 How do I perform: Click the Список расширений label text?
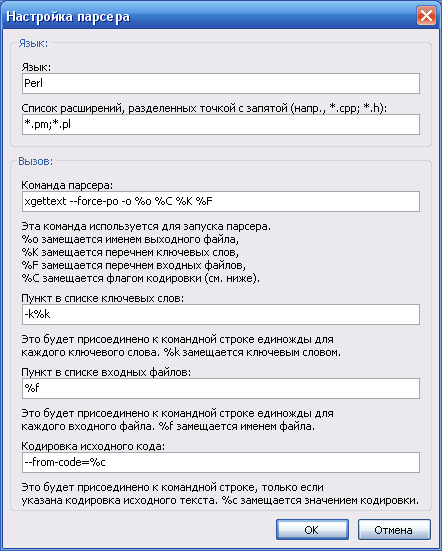point(204,108)
